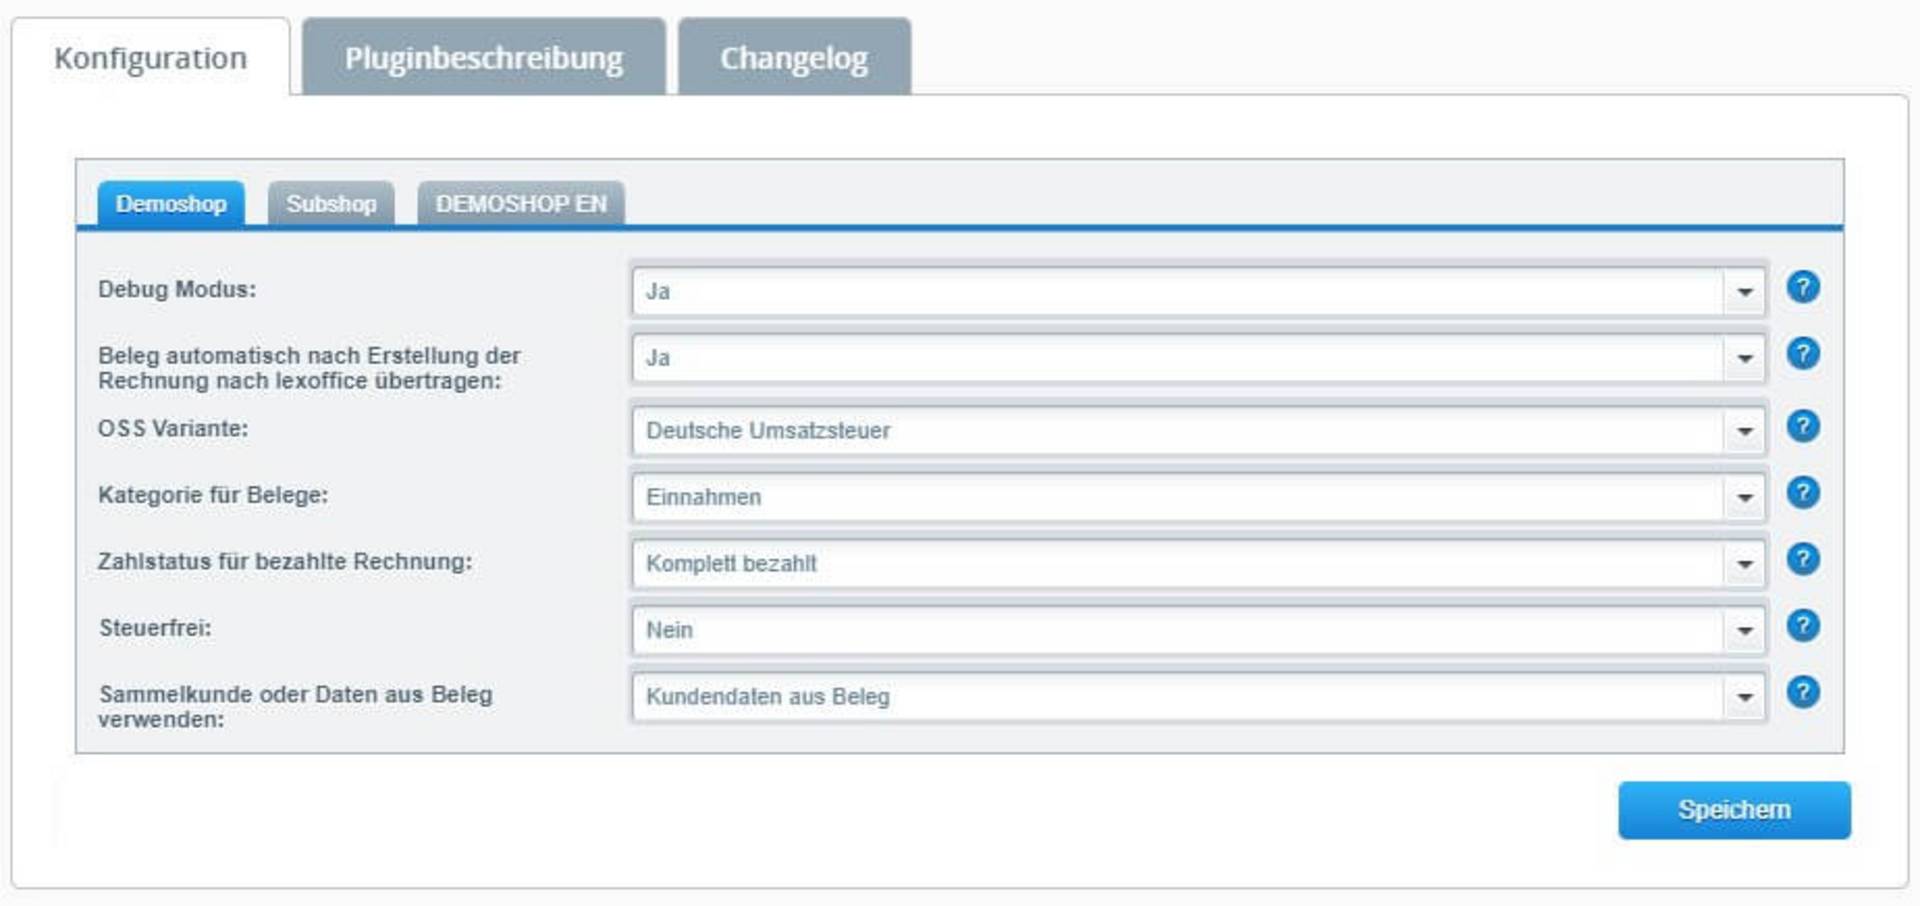Open help for automatic Beleg transfer setting
Viewport: 1920px width, 906px height.
(1802, 354)
